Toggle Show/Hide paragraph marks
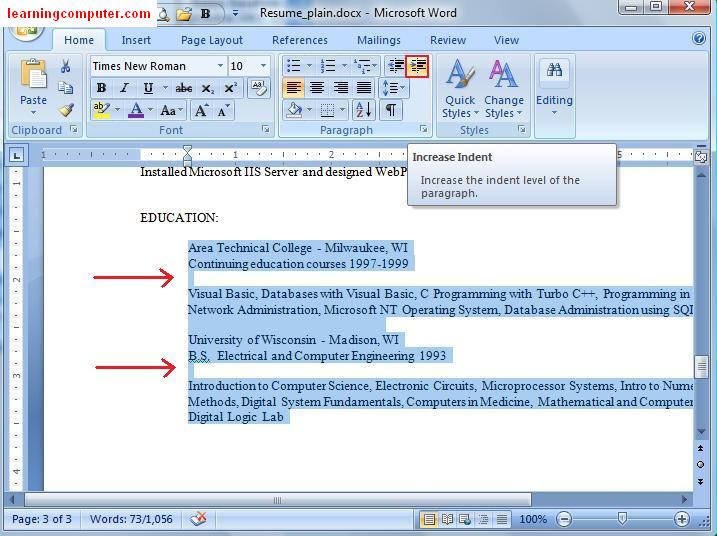The image size is (717, 536). (x=391, y=110)
